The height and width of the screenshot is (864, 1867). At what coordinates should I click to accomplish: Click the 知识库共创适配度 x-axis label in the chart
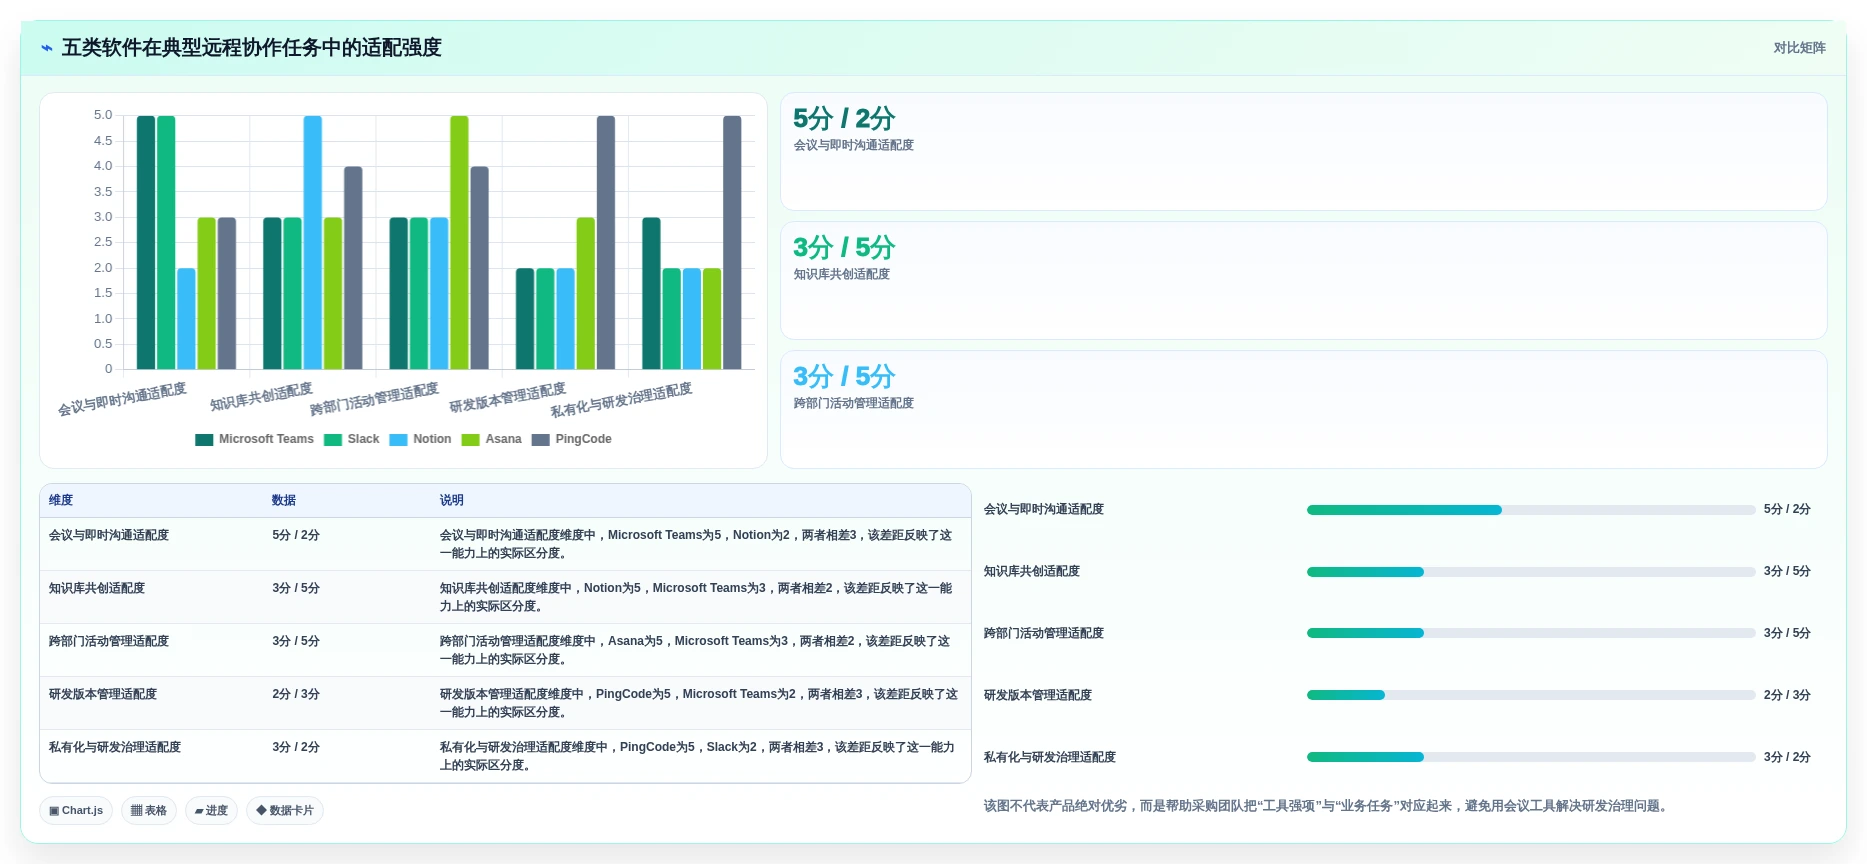[261, 397]
